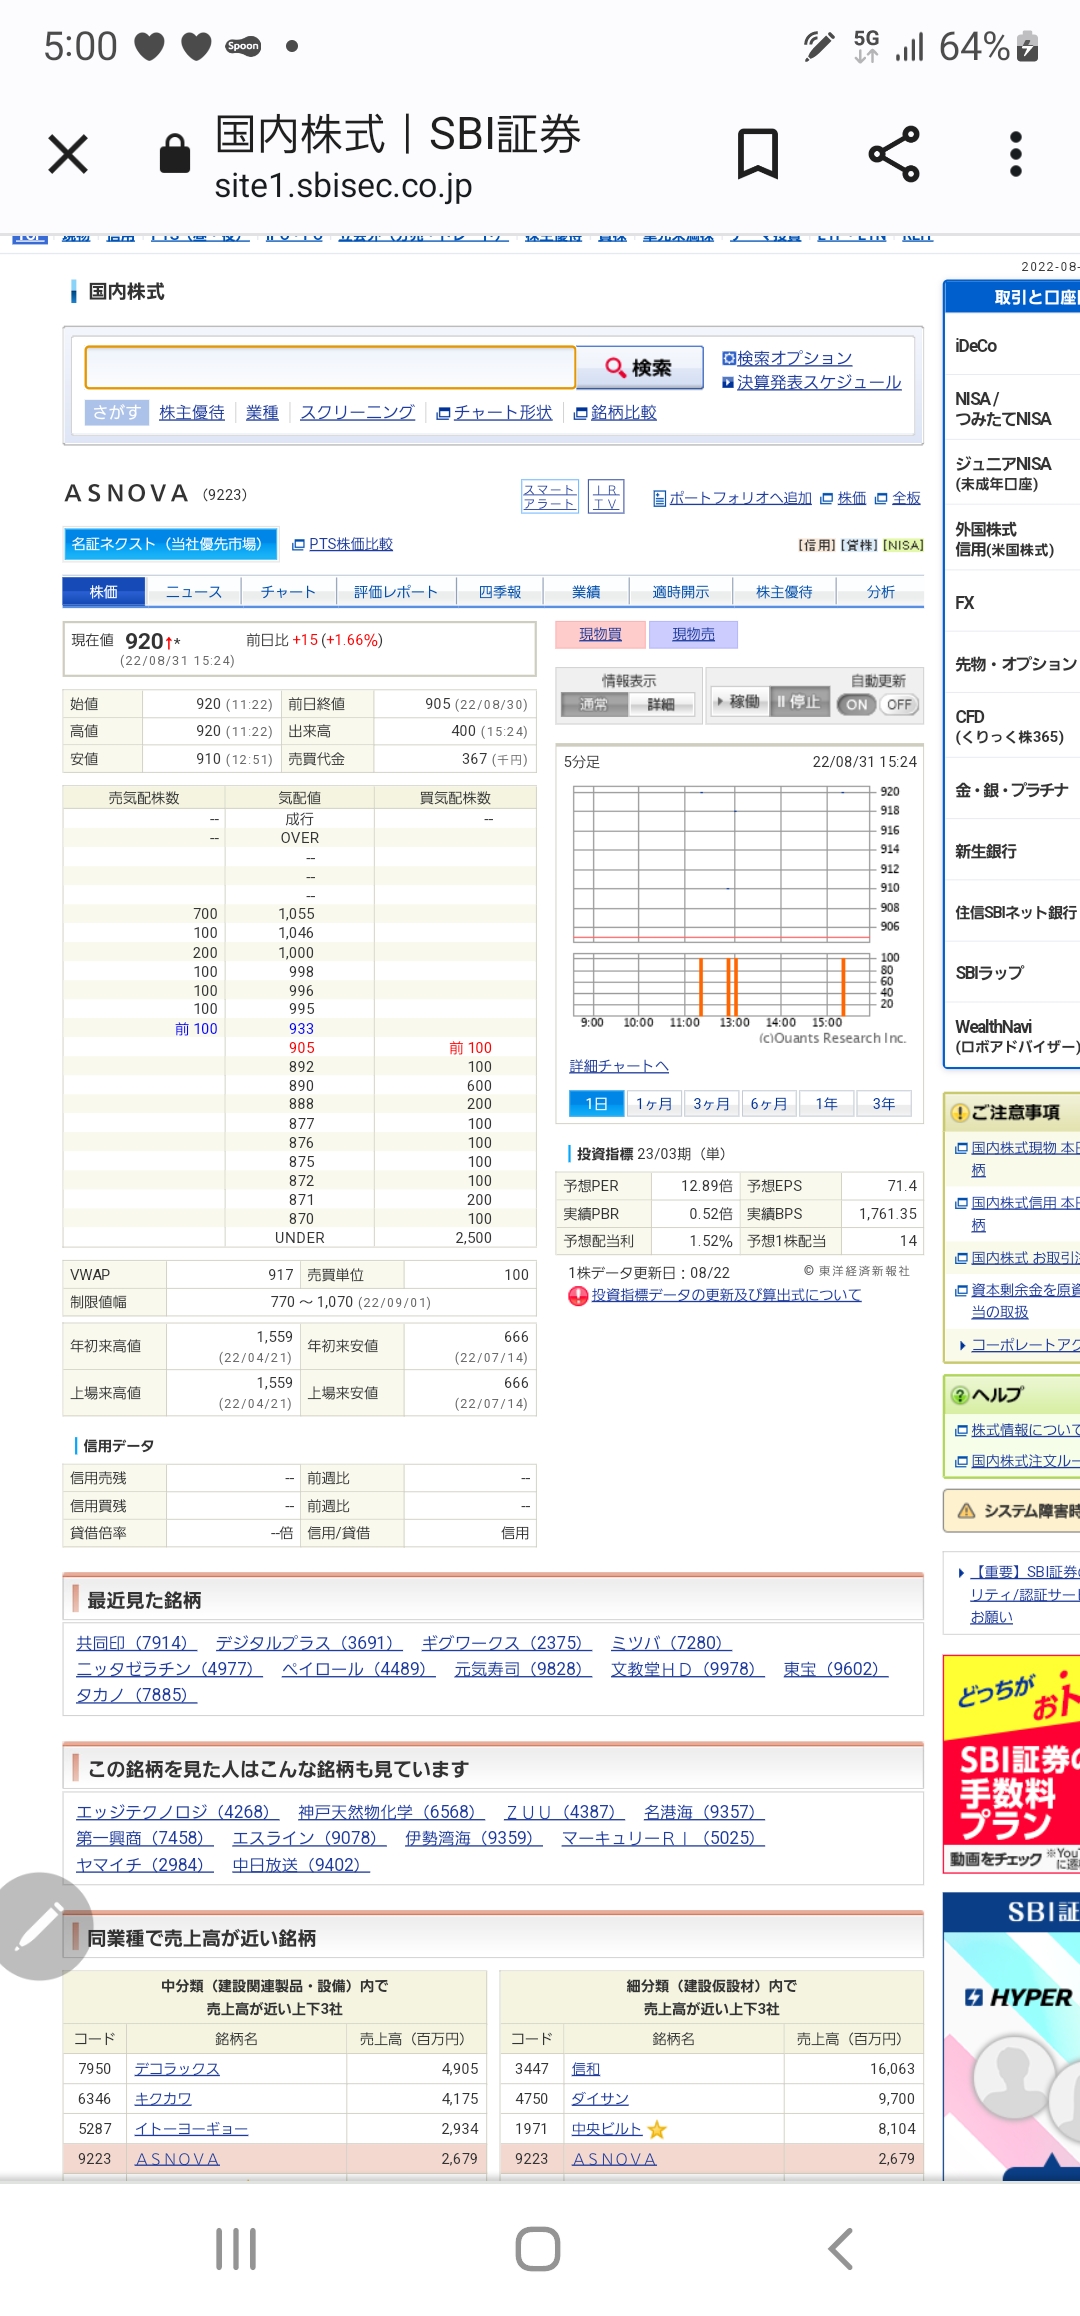
Task: Tap the floating pencil edit button
Action: point(38,1926)
